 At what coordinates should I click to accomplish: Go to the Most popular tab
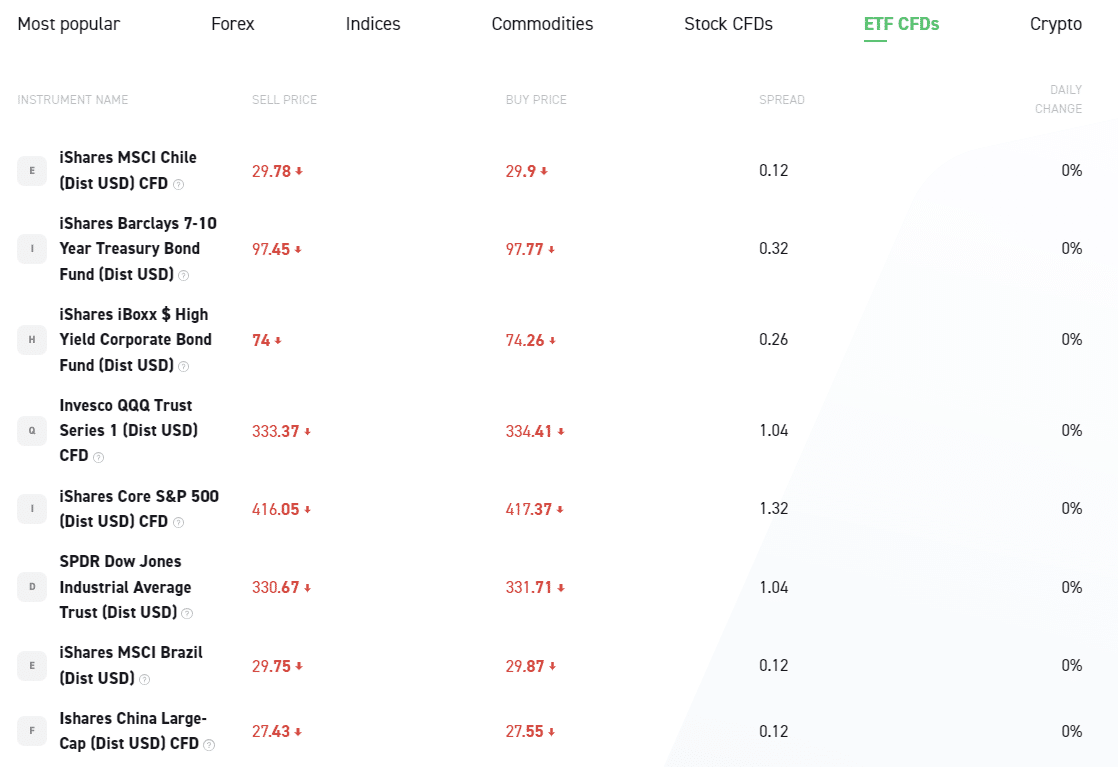click(x=69, y=24)
